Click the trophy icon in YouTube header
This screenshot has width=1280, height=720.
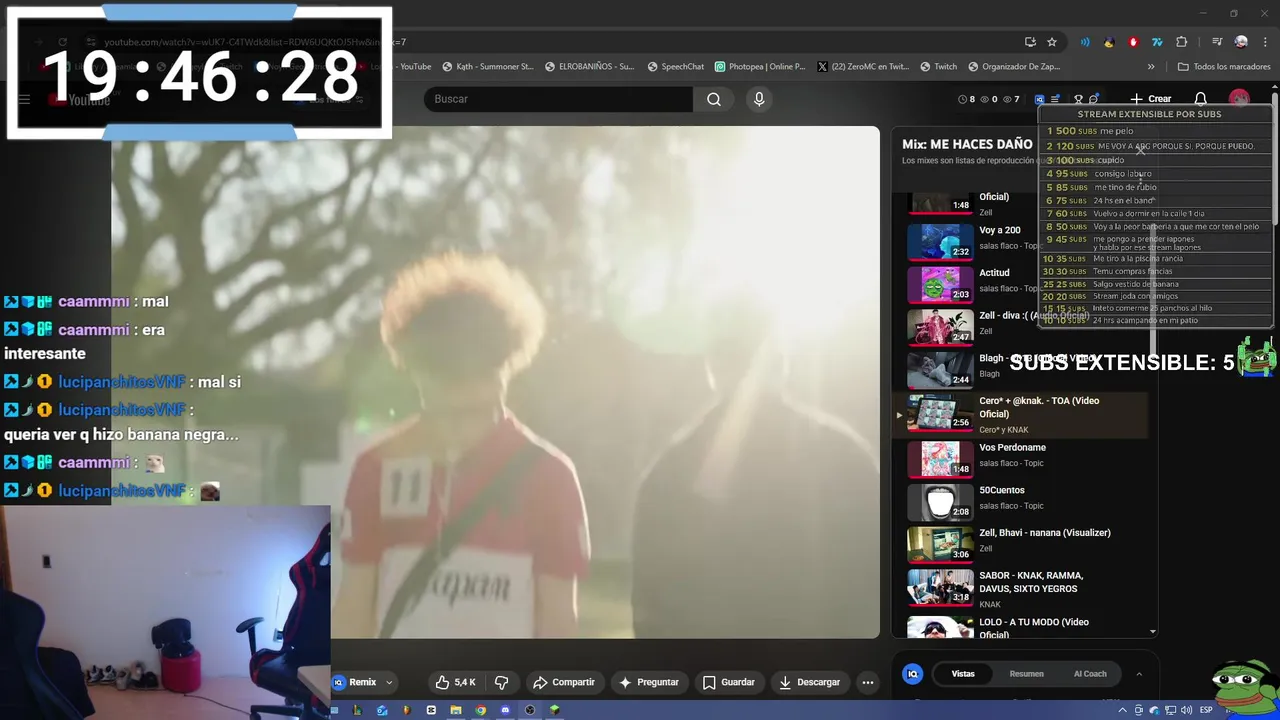[x=1078, y=99]
